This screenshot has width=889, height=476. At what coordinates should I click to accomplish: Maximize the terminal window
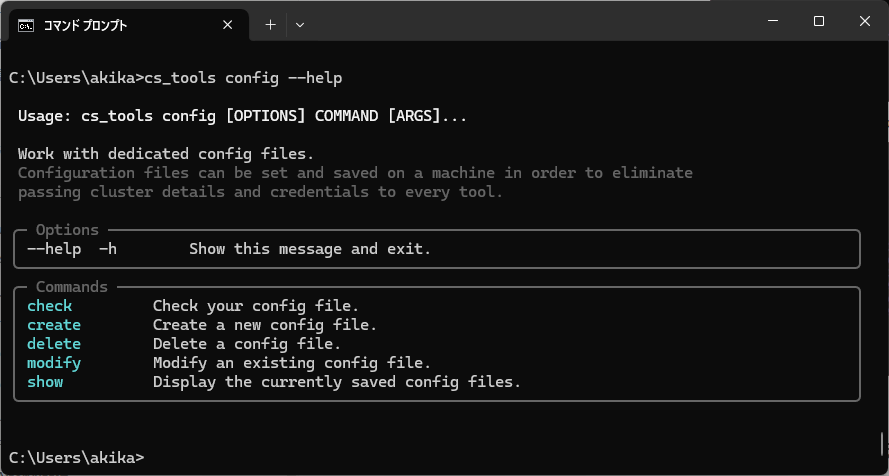click(x=818, y=21)
